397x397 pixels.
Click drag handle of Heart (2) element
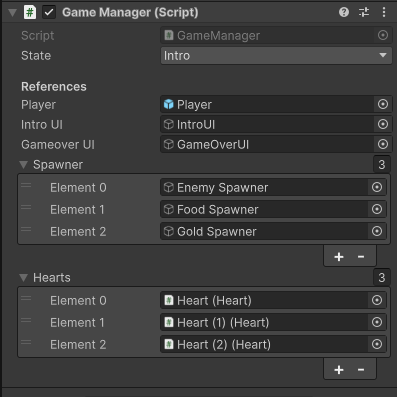coord(26,342)
